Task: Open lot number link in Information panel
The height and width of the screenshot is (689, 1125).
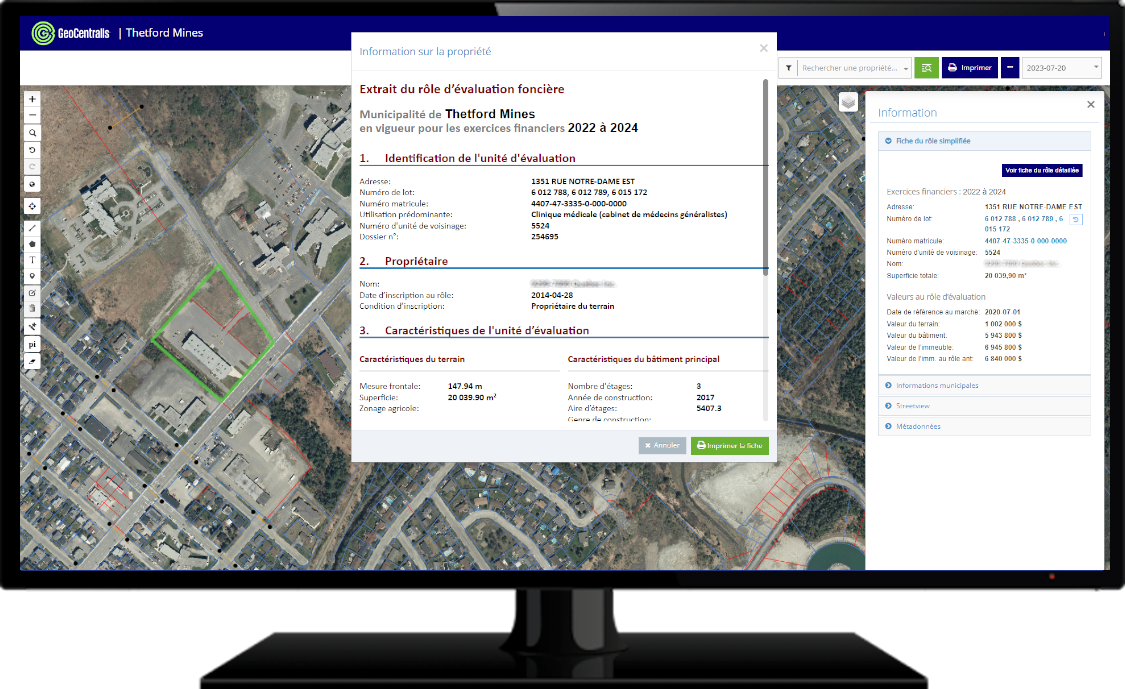Action: (1024, 224)
